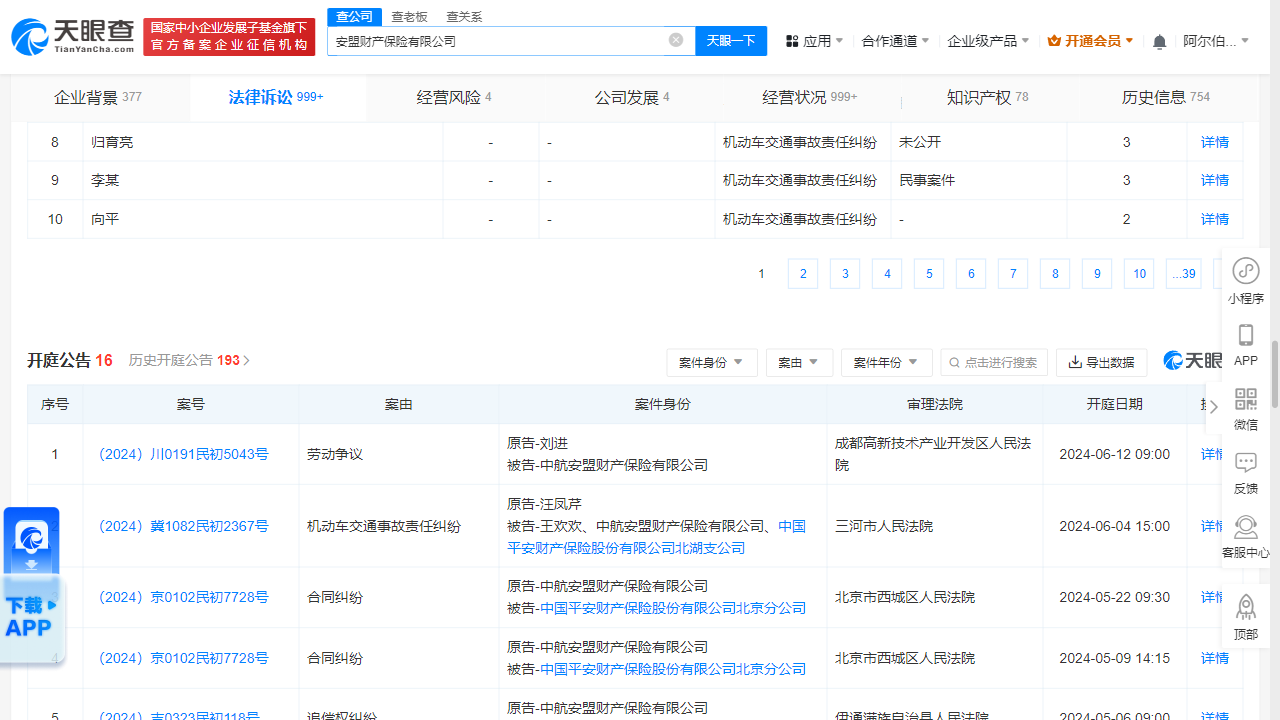Screen dimensions: 1280x720
Task: Open the 案件身份 filter dropdown
Action: tap(712, 363)
